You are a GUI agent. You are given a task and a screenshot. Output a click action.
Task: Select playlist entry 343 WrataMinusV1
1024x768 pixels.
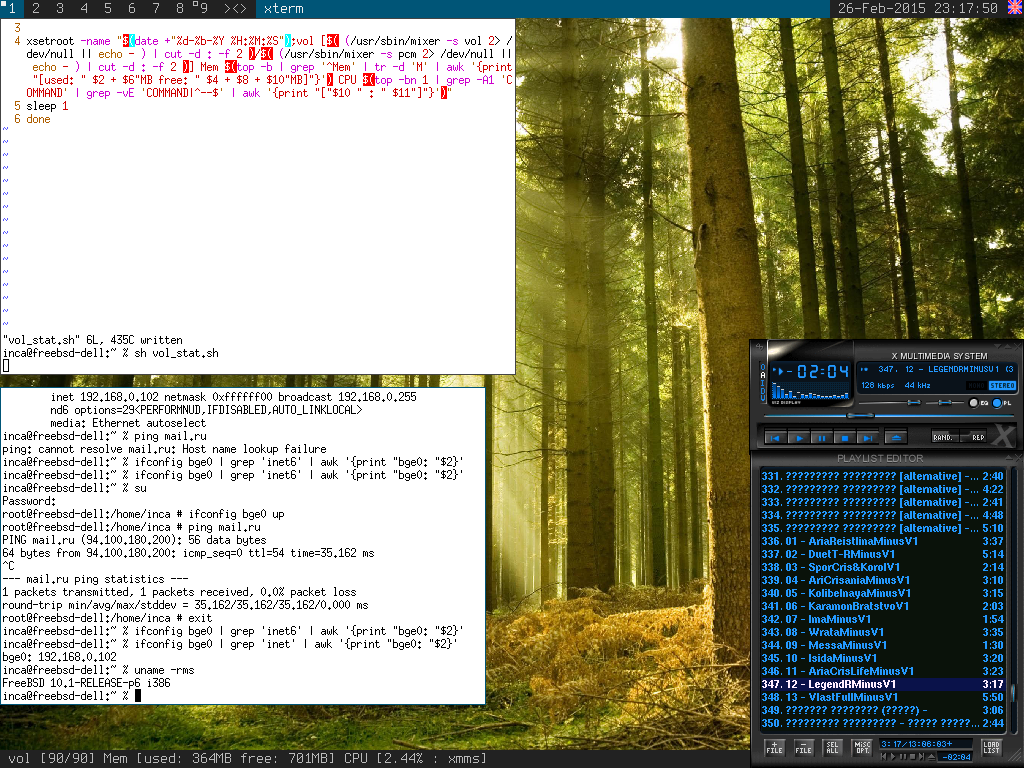[882, 633]
